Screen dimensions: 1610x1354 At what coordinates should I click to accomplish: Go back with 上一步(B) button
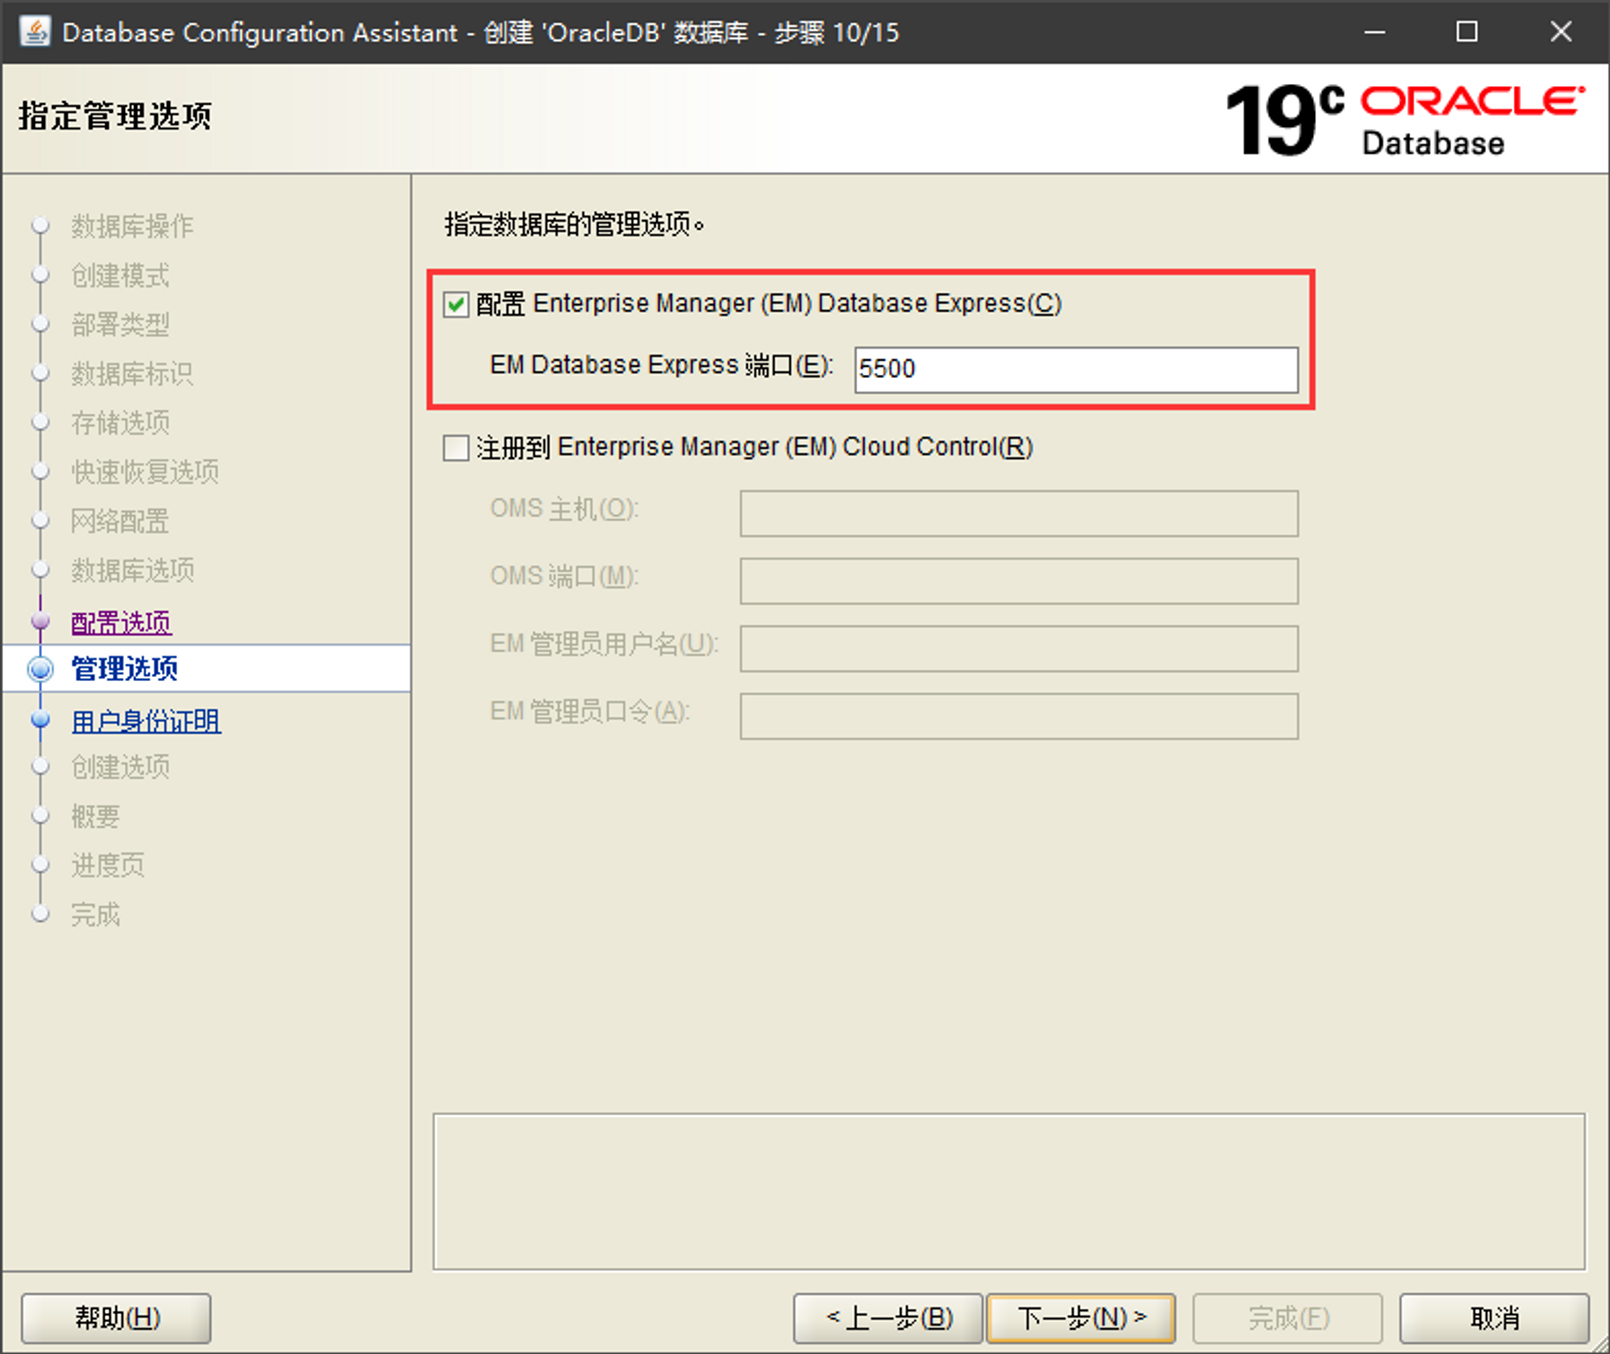pos(888,1318)
